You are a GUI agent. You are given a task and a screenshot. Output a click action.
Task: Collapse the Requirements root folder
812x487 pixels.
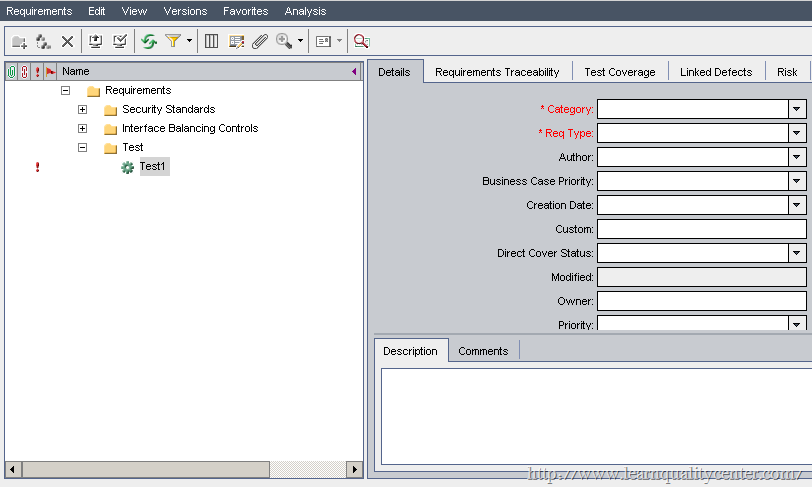tap(66, 90)
